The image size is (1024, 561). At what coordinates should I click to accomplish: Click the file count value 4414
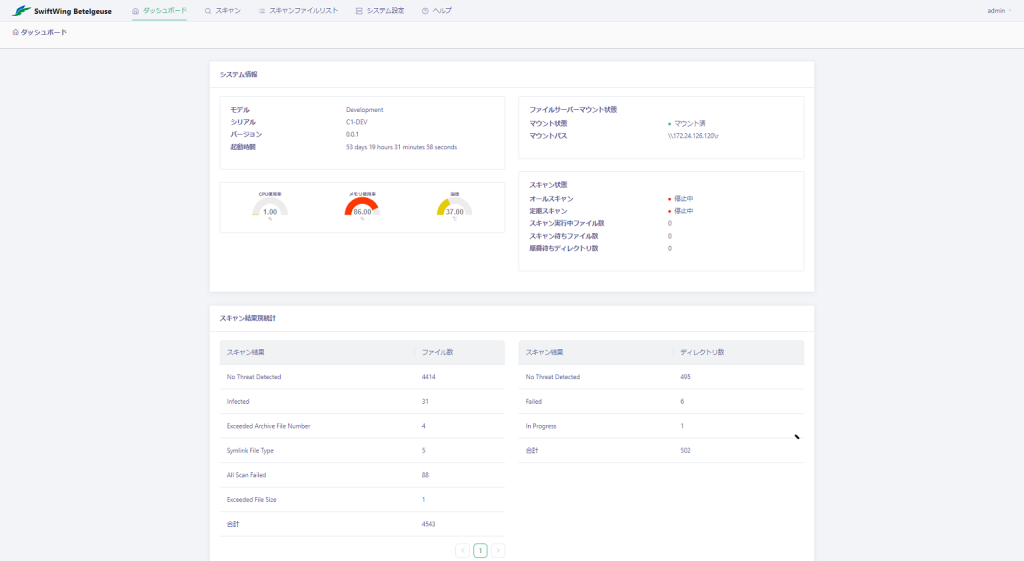point(428,377)
